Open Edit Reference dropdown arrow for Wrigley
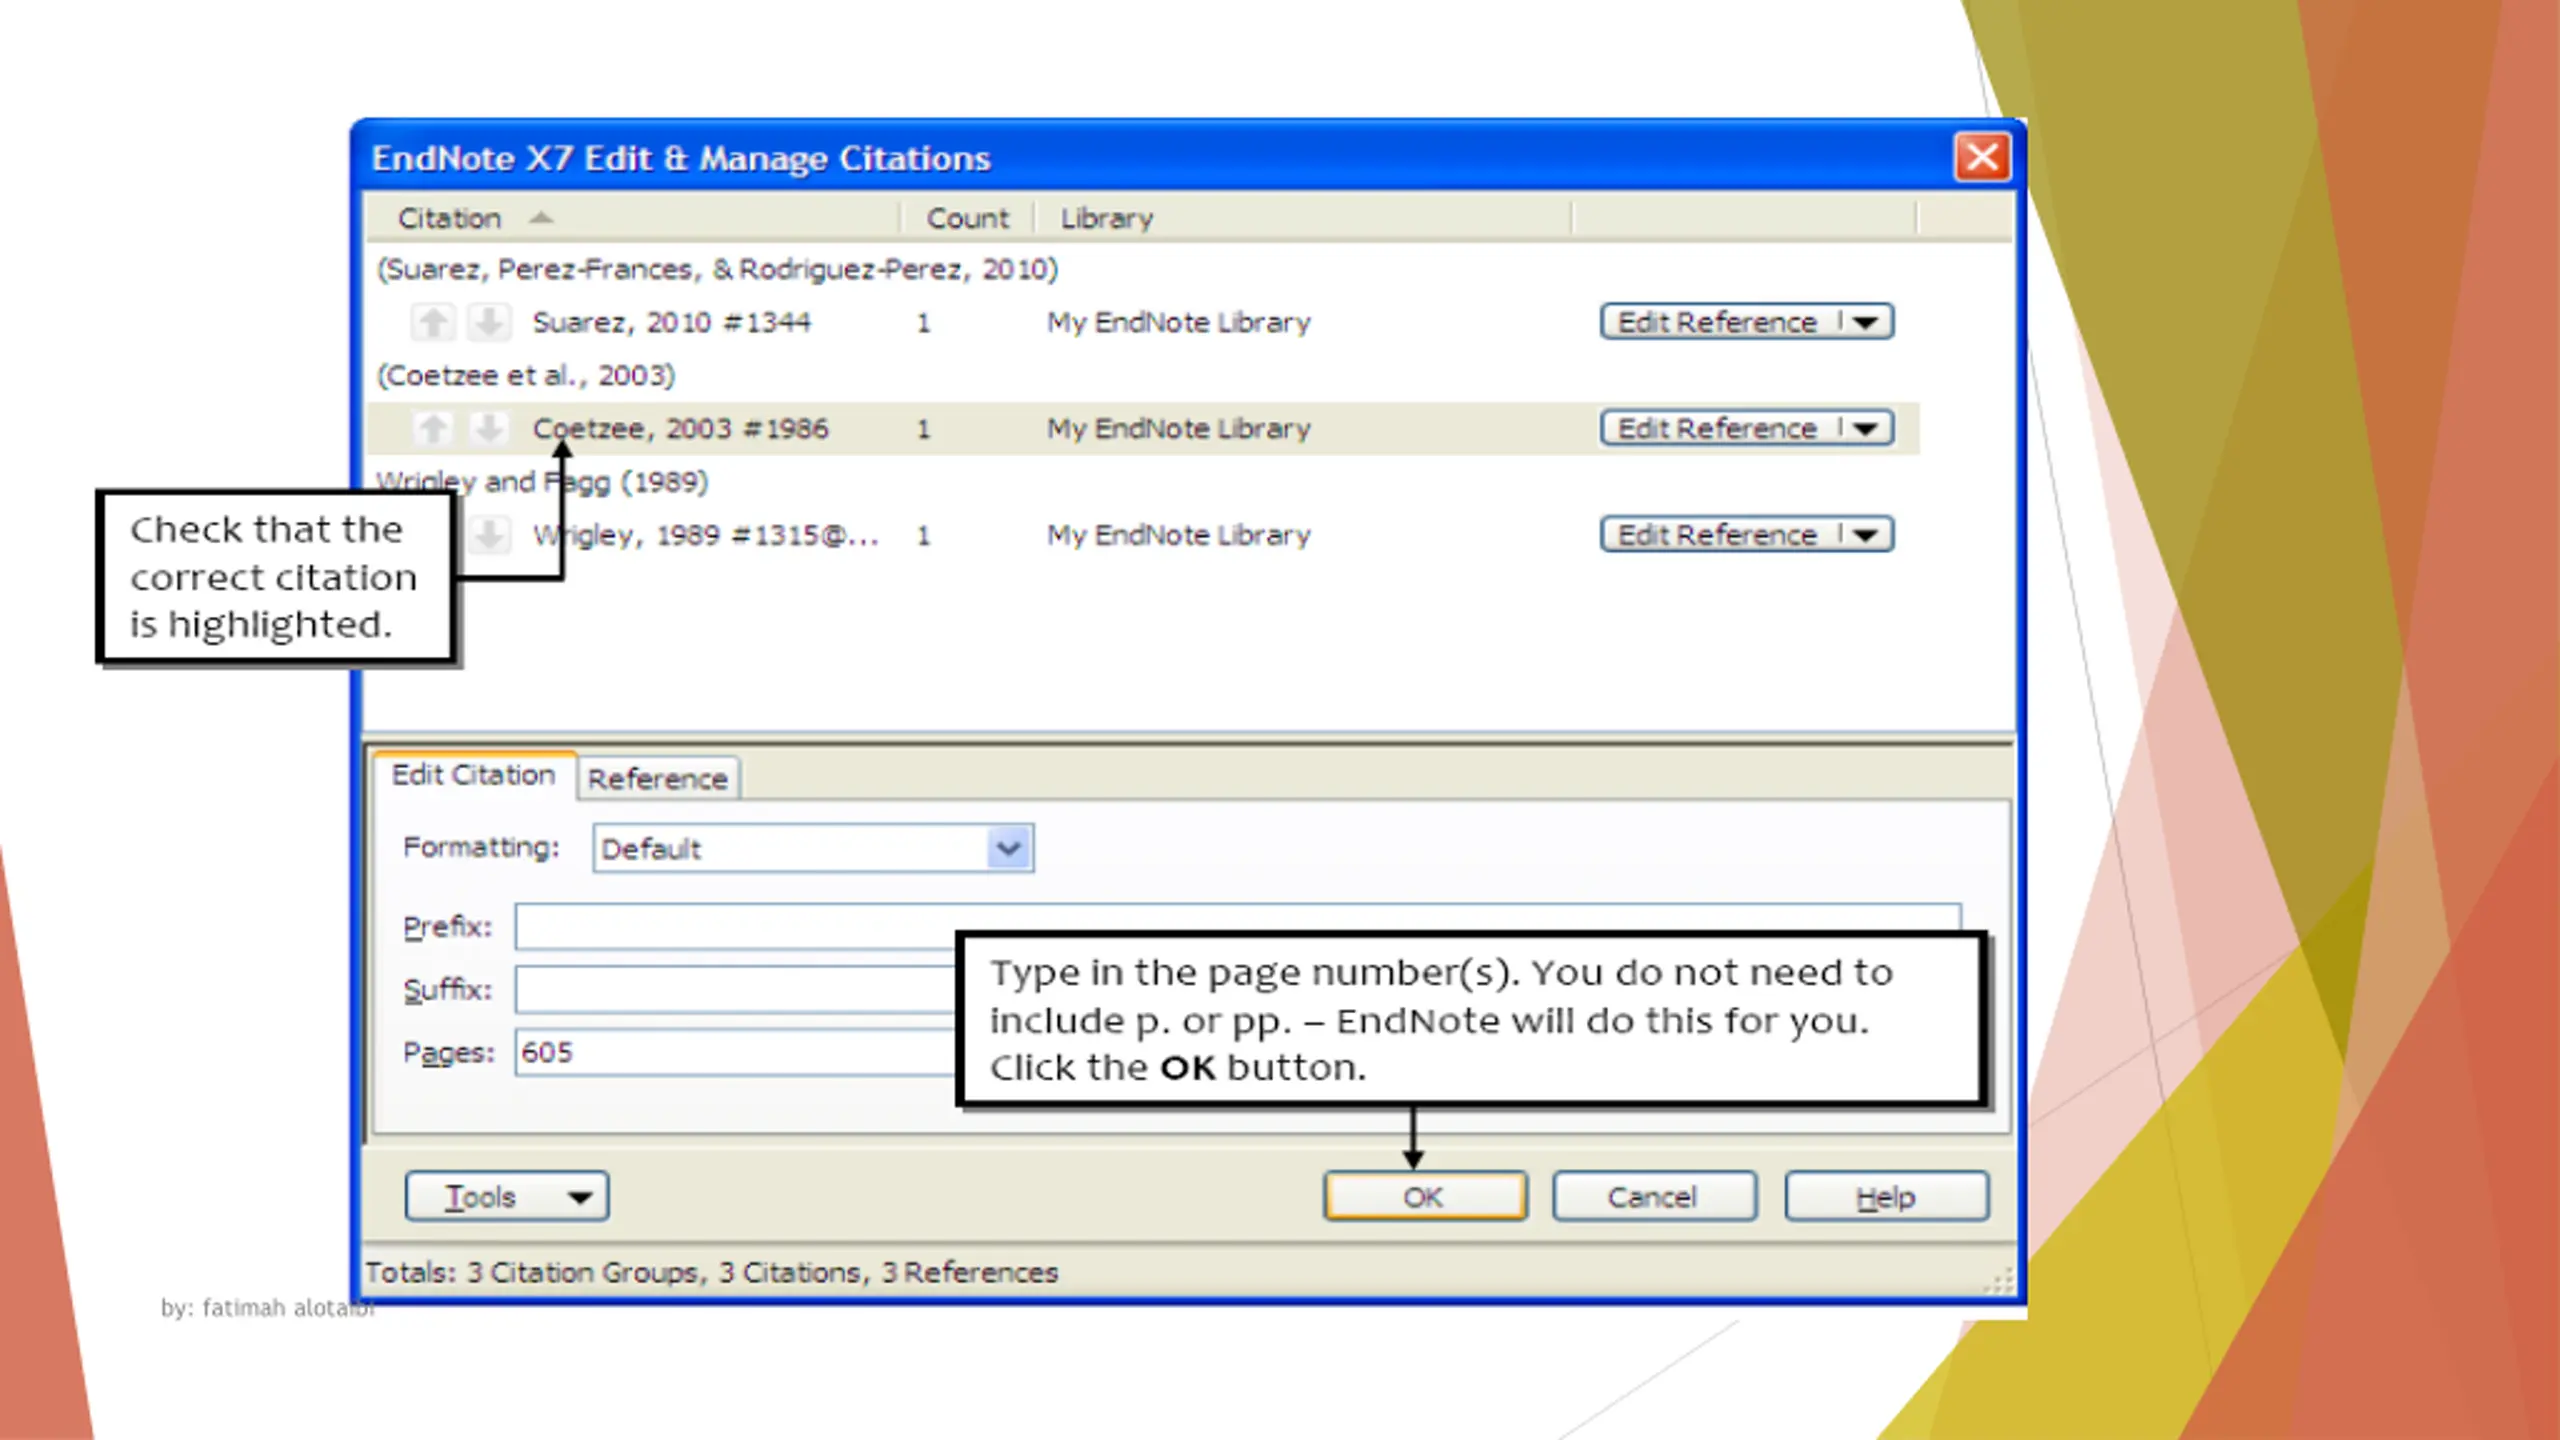 1865,535
